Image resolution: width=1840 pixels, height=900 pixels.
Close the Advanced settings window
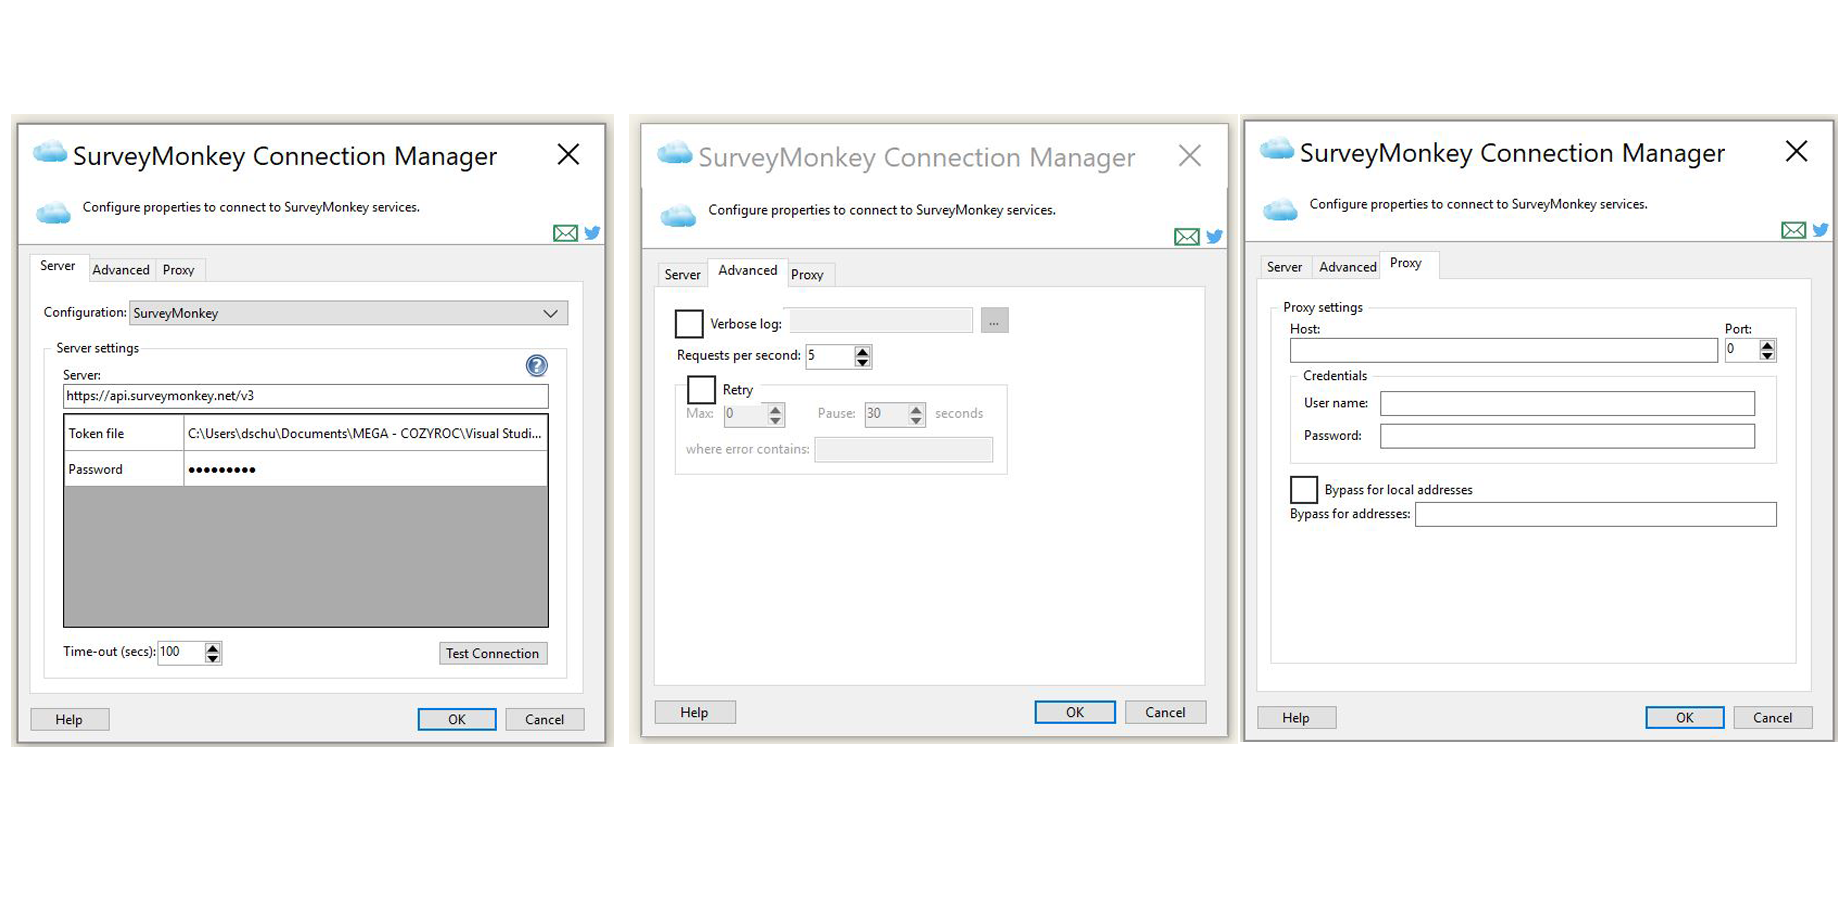tap(1189, 155)
